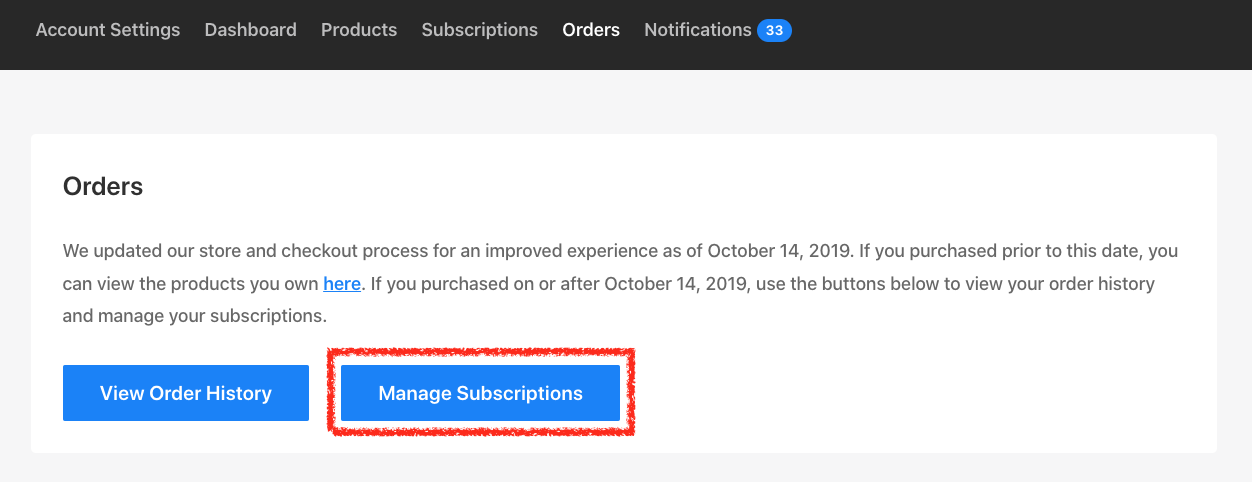Navigate to Dashboard from the top menu
This screenshot has height=482, width=1252.
250,30
